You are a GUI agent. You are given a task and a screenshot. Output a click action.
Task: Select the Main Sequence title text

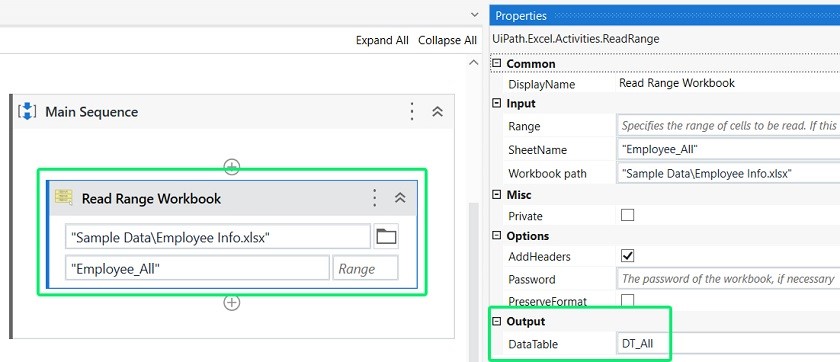click(x=92, y=112)
